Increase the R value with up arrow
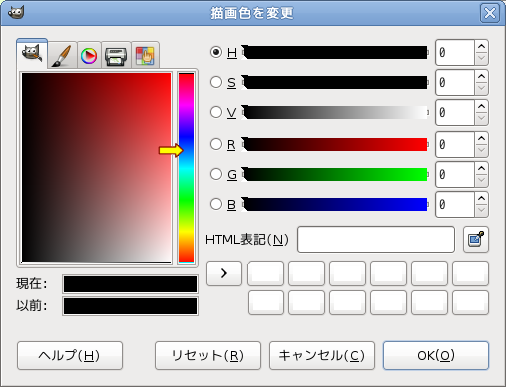Image resolution: width=506 pixels, height=387 pixels. pos(481,138)
